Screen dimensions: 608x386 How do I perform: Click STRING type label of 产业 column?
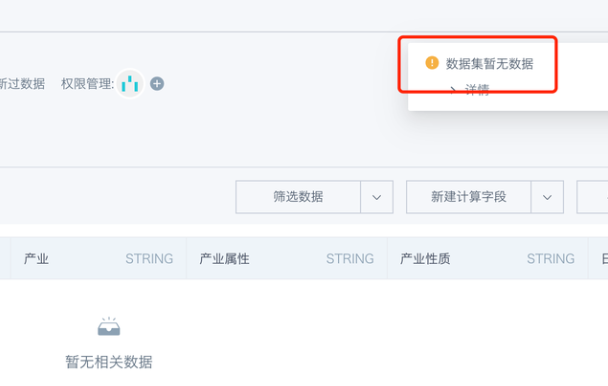click(x=149, y=259)
